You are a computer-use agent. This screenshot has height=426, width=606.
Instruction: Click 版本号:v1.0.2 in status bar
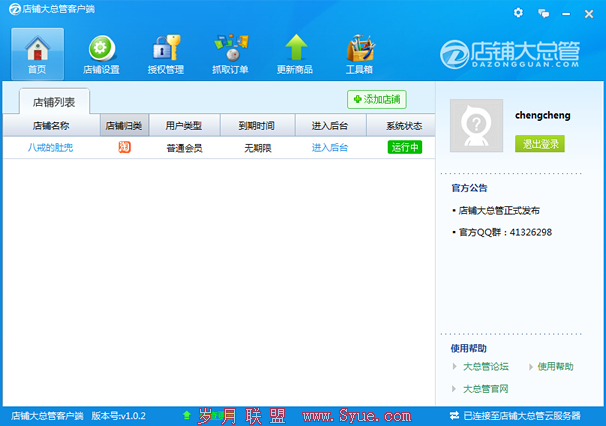click(119, 416)
